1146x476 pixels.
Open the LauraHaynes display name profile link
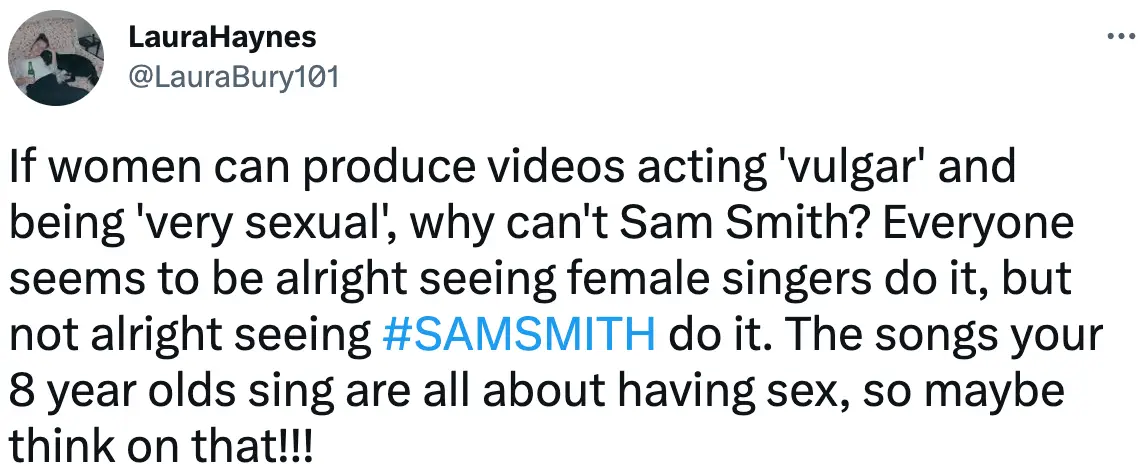pos(222,38)
